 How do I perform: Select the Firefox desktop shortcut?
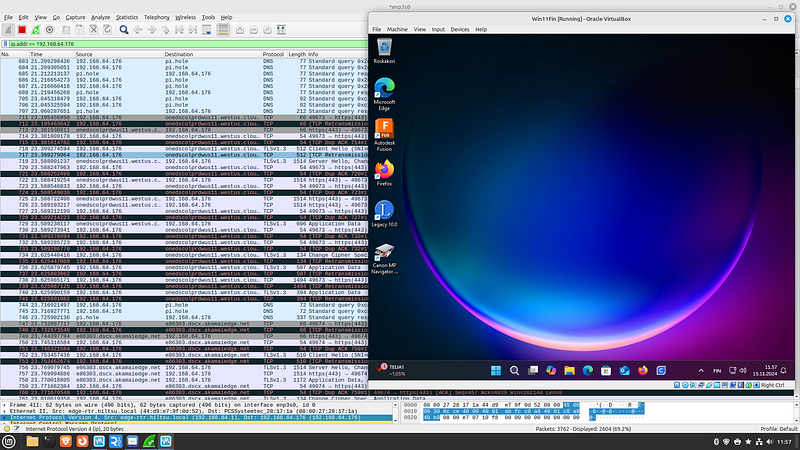click(384, 173)
